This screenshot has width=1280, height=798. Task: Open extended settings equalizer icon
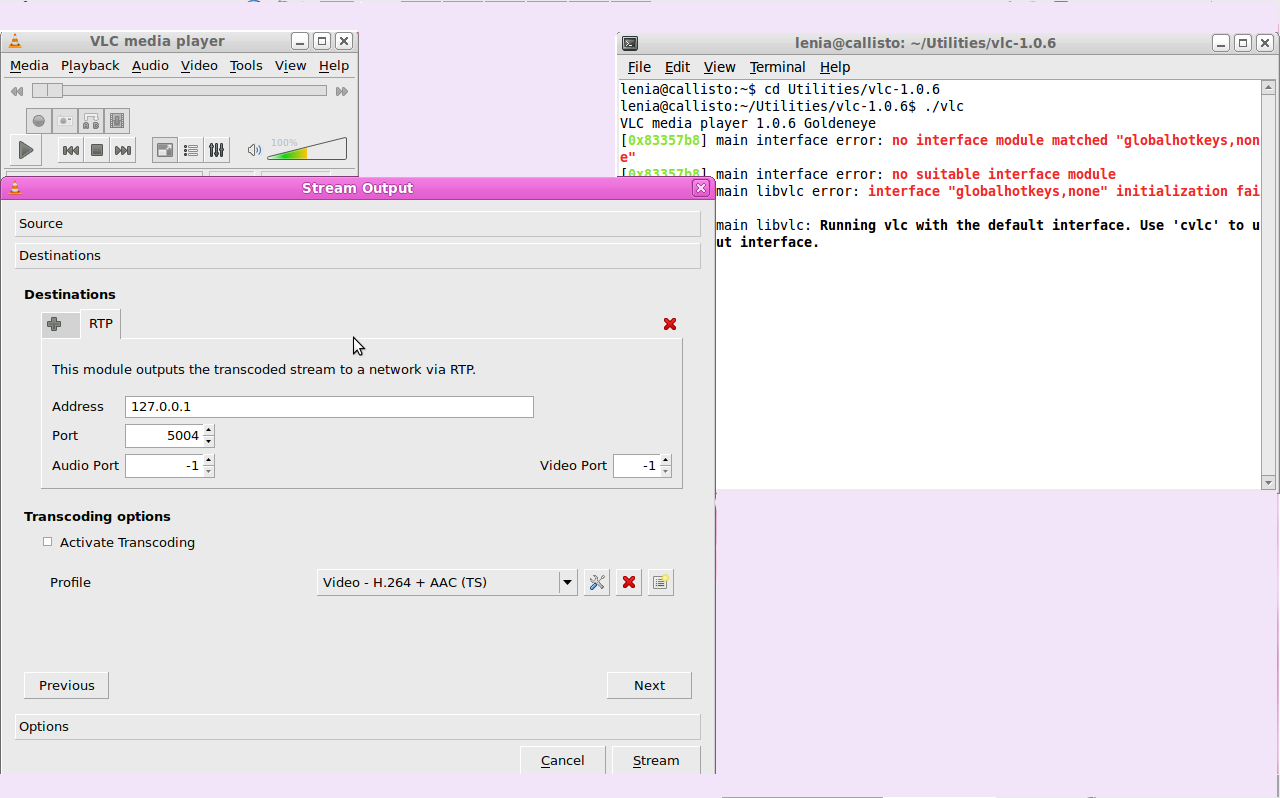click(x=217, y=150)
